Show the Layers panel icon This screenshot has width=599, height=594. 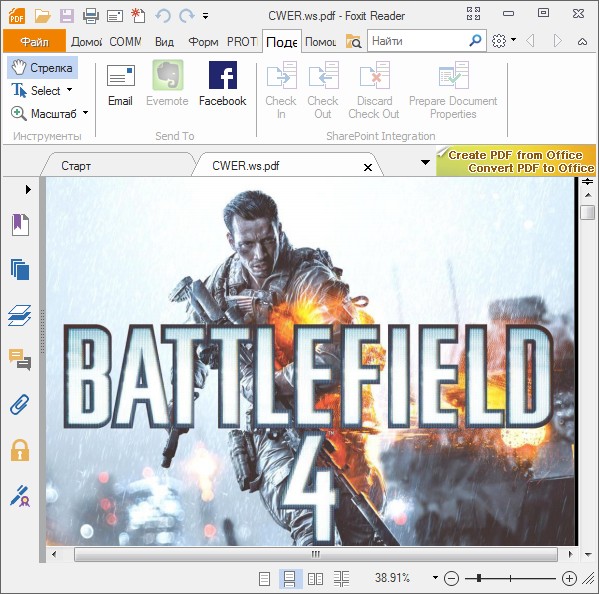[x=20, y=316]
